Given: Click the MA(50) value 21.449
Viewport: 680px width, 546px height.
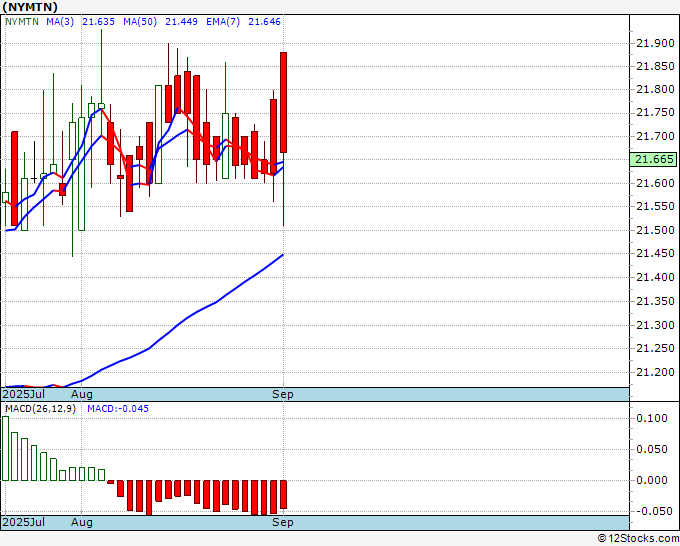Looking at the screenshot, I should pos(181,22).
